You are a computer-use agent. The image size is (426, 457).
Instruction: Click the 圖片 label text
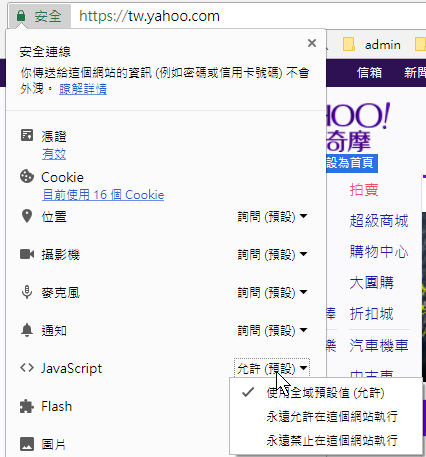54,444
